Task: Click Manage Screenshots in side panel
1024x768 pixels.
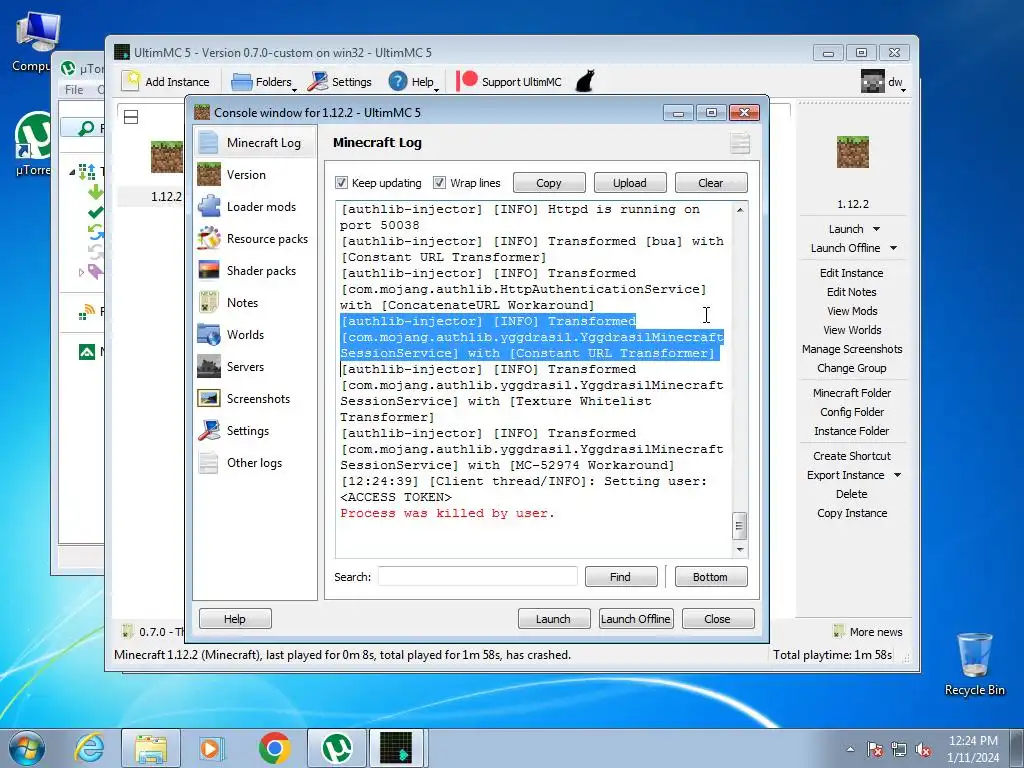Action: (852, 349)
